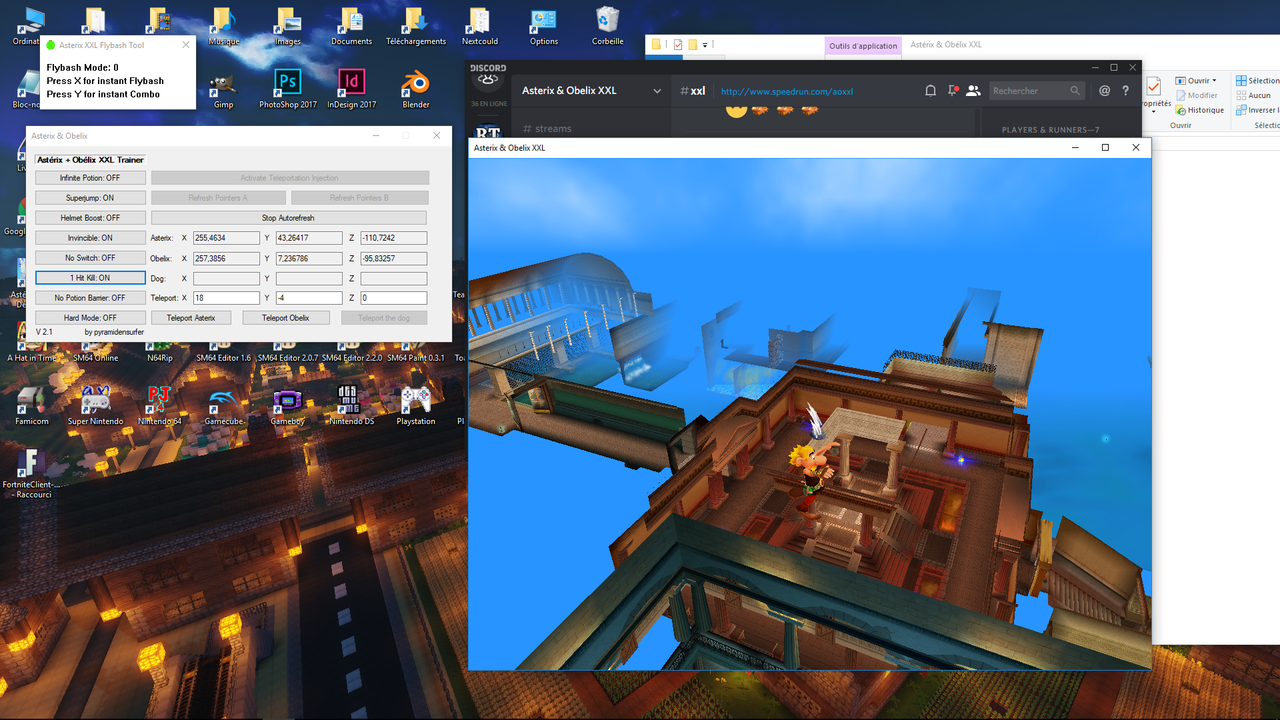1280x720 pixels.
Task: Close the Asterix XXL Flybash Tool popup
Action: pyautogui.click(x=185, y=45)
